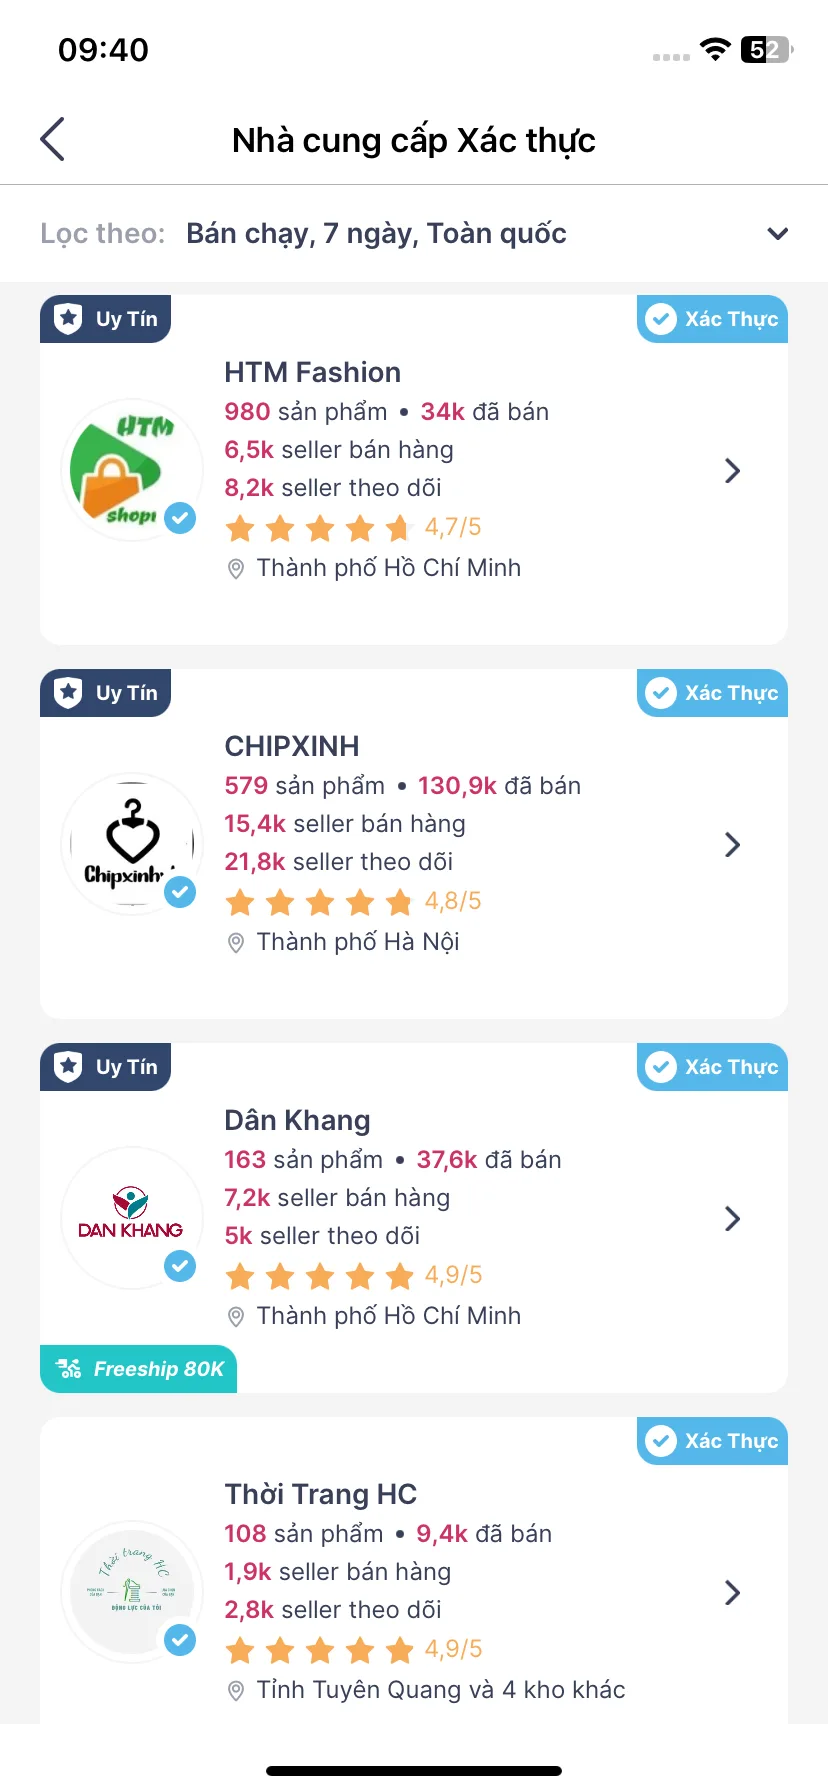828x1792 pixels.
Task: Tap the CHIPXINH hanger logo
Action: point(131,843)
